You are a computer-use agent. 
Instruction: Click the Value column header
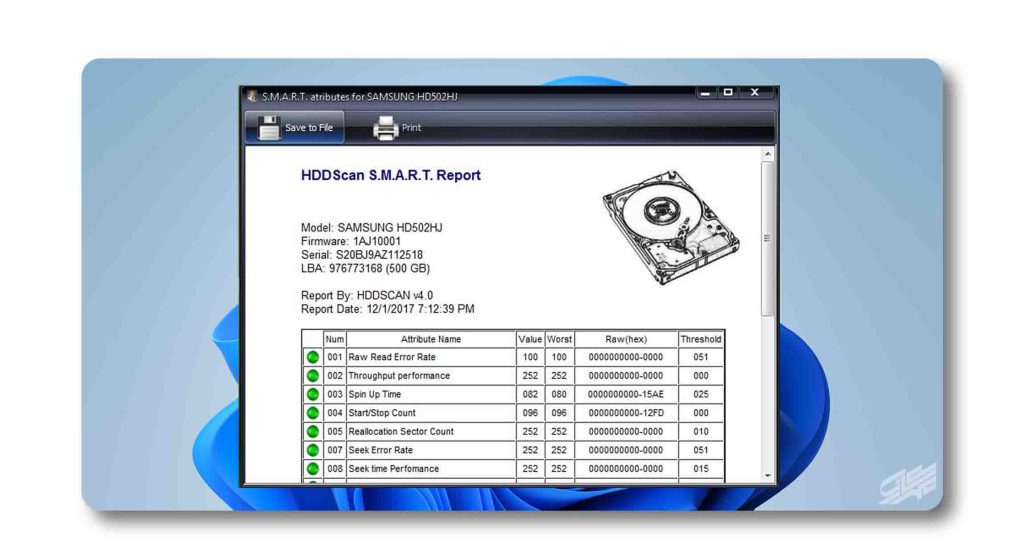530,339
